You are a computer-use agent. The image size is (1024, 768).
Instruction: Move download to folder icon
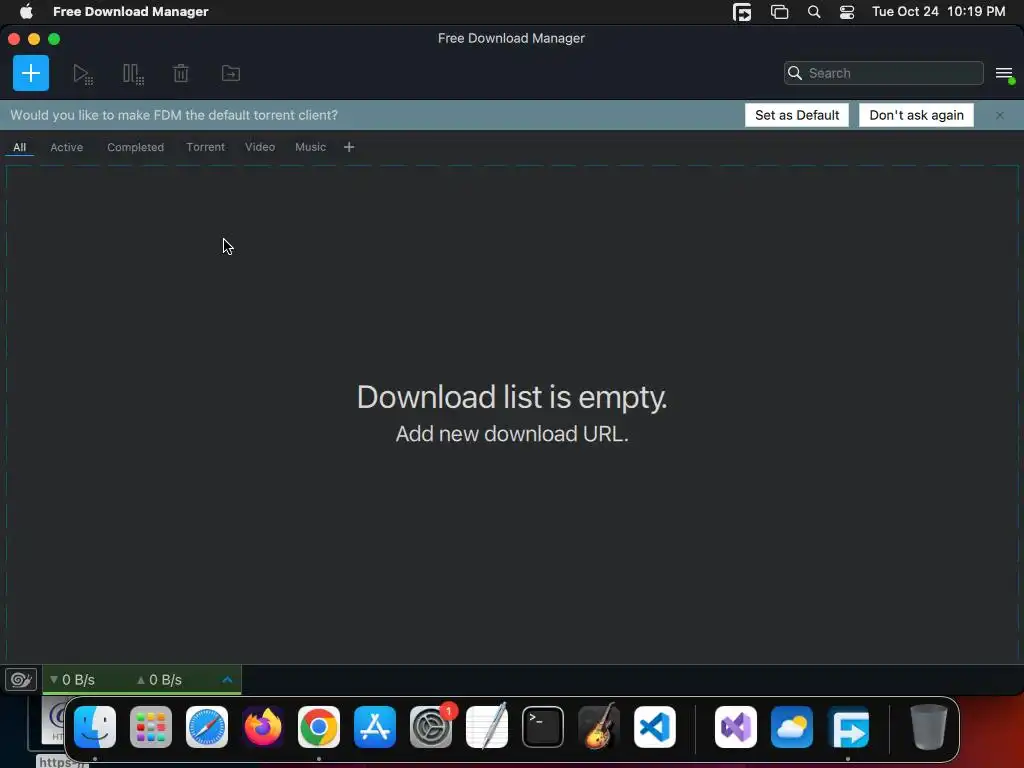pos(231,73)
